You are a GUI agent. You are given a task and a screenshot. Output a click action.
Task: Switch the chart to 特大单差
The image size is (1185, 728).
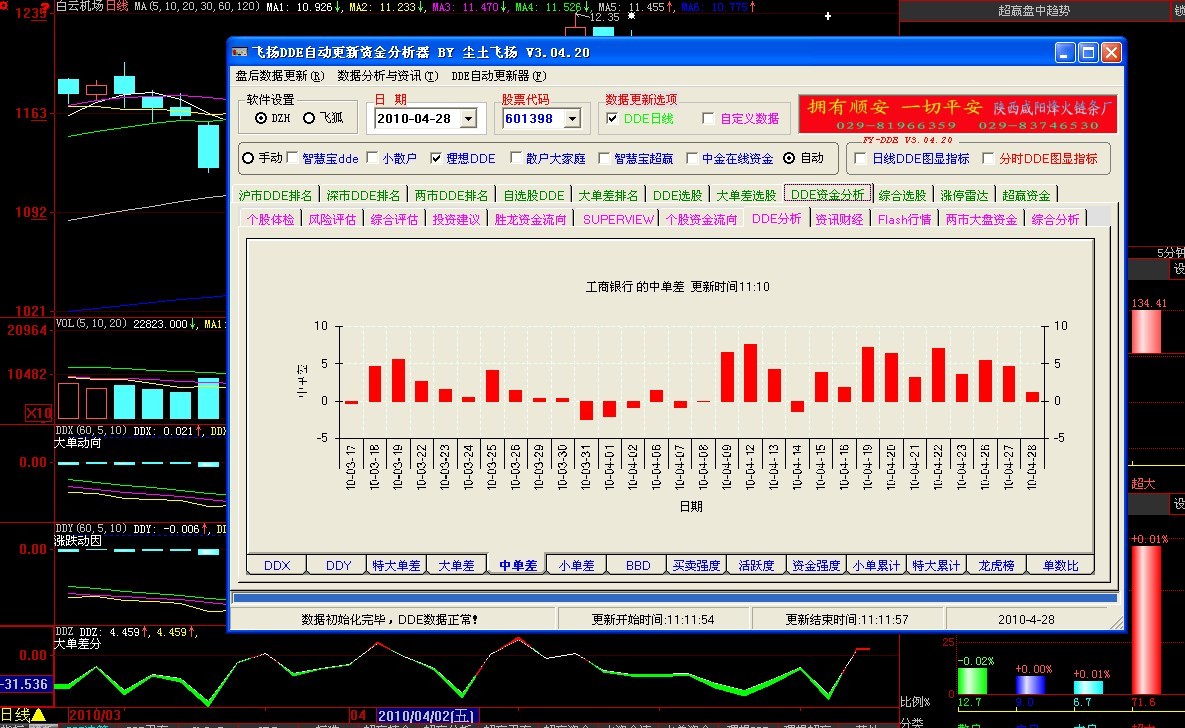coord(397,565)
